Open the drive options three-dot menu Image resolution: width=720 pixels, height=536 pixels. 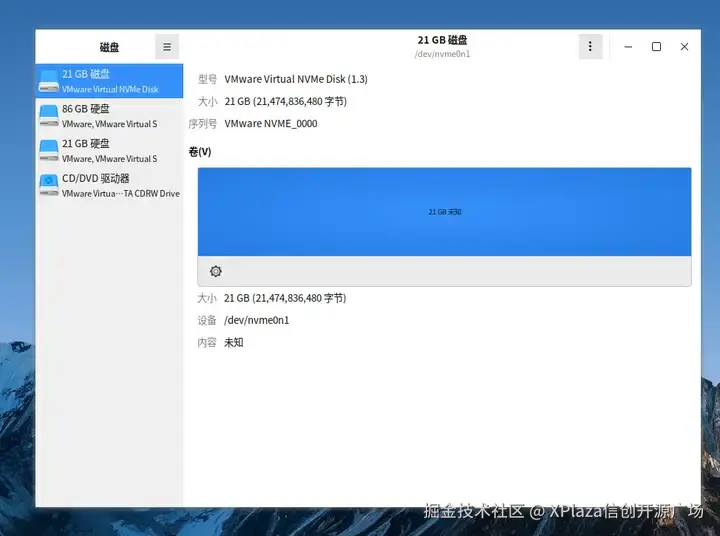[590, 46]
